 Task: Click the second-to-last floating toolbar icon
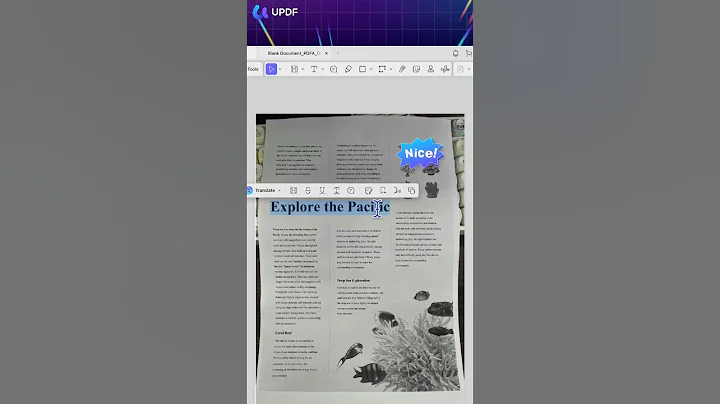(397, 191)
